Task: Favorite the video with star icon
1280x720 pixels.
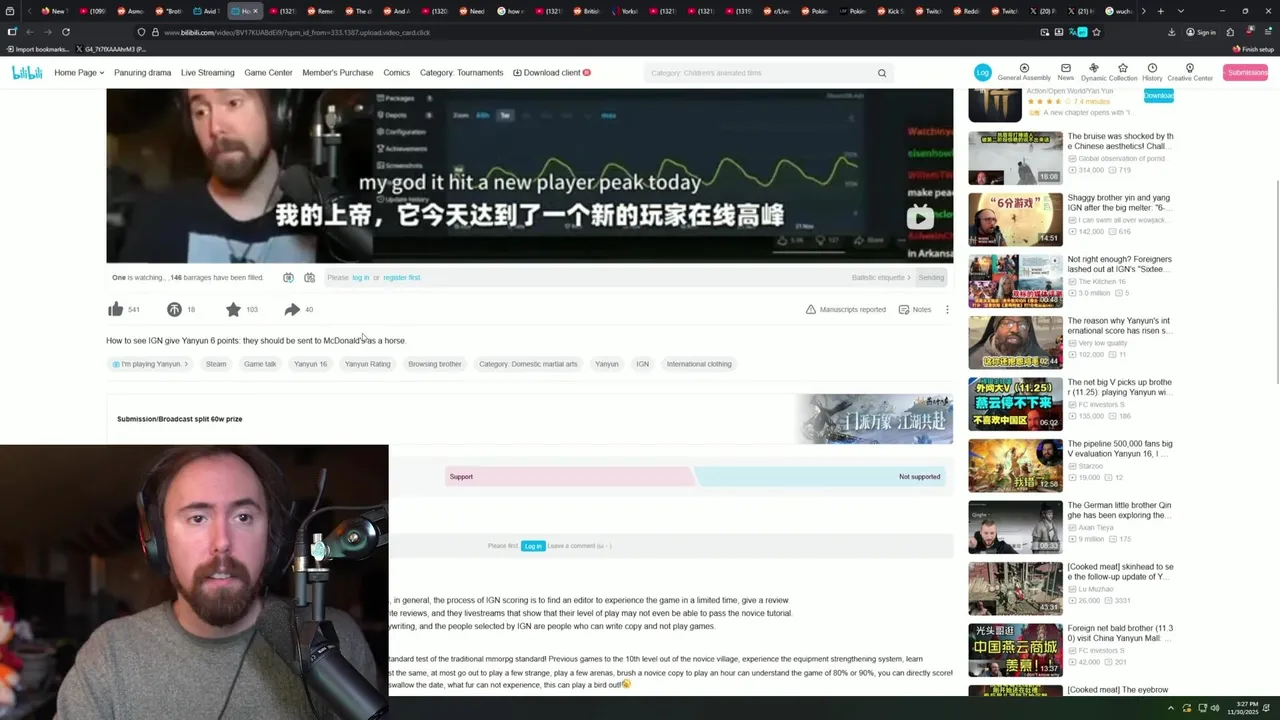Action: pos(233,309)
